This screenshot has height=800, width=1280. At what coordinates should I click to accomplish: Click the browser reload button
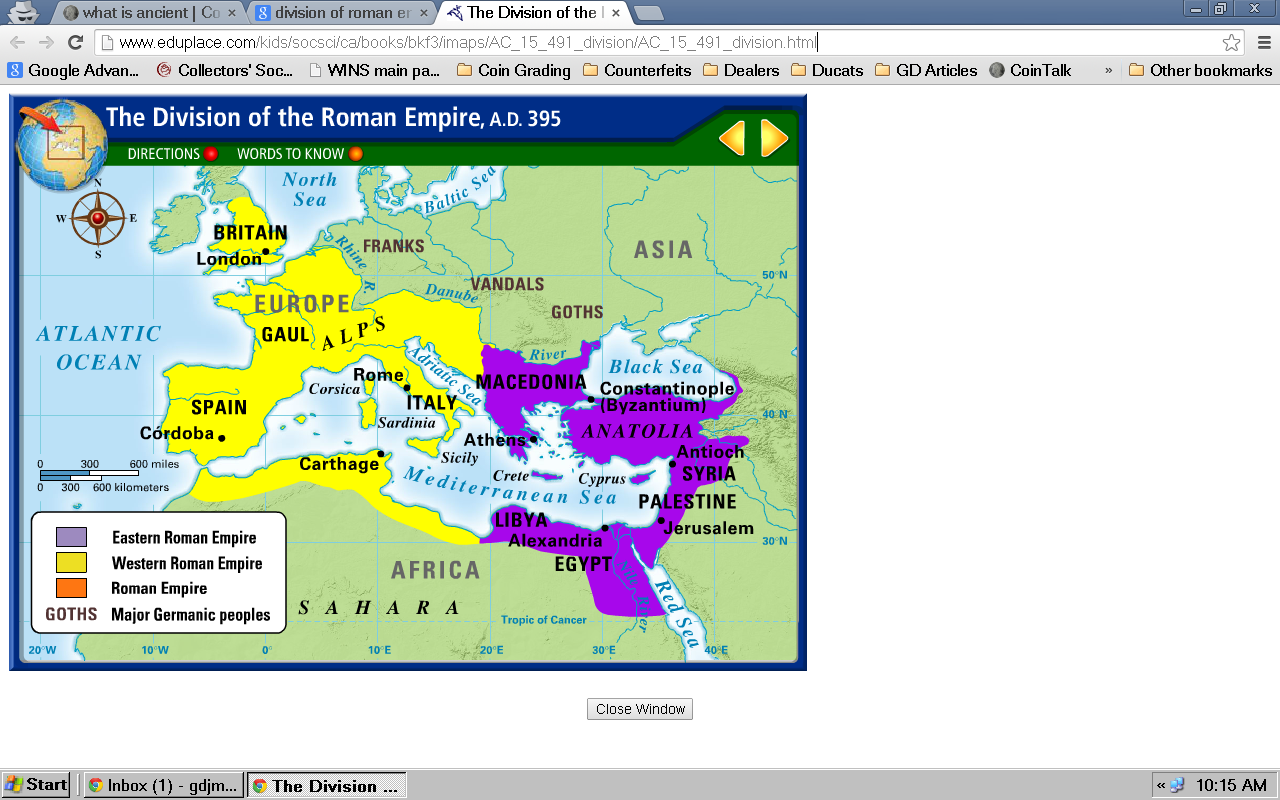(75, 42)
